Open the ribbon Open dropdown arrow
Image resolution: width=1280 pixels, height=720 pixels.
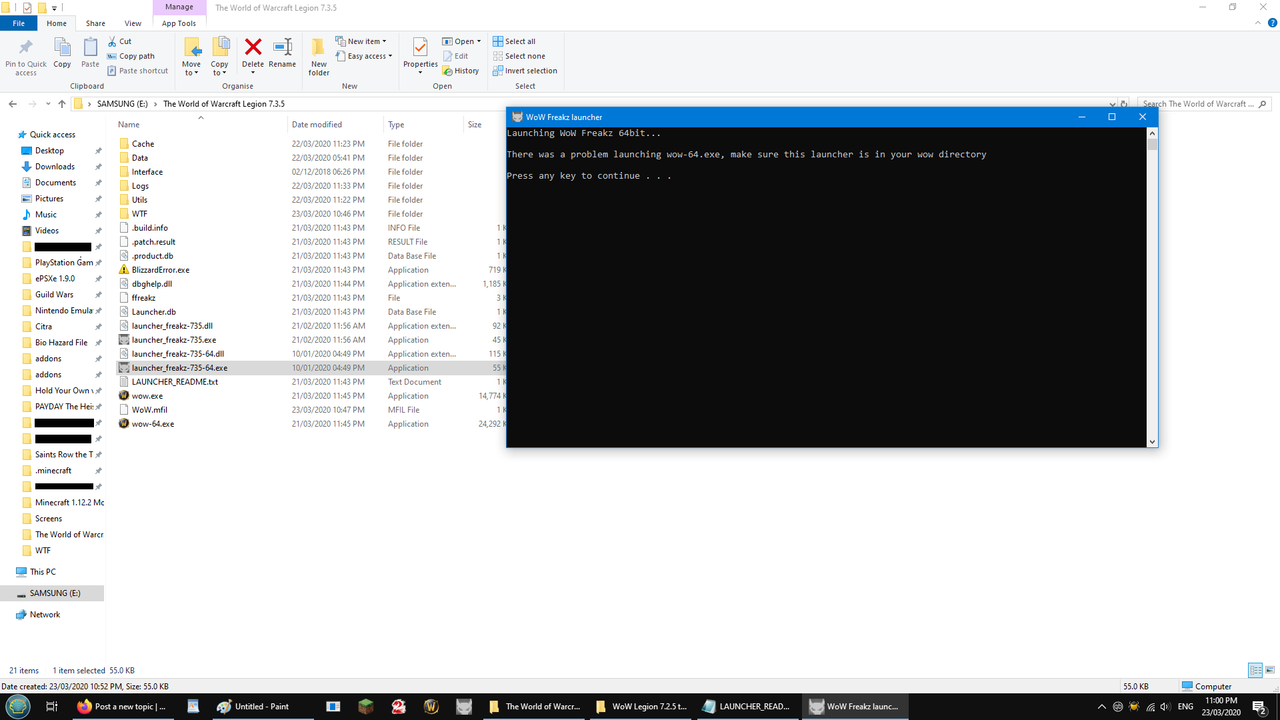pos(479,42)
